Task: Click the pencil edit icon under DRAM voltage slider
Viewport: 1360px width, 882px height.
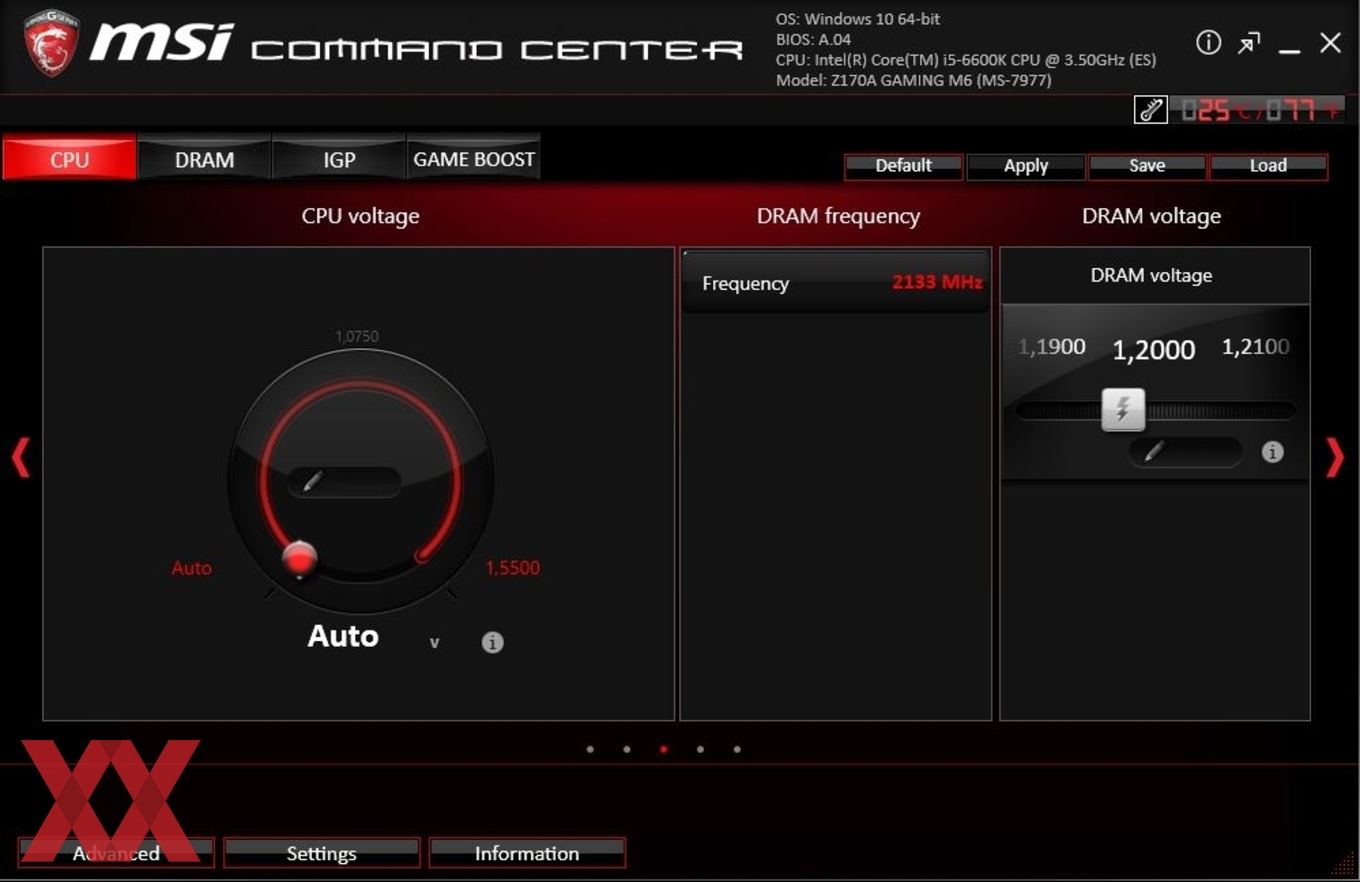Action: coord(1154,452)
